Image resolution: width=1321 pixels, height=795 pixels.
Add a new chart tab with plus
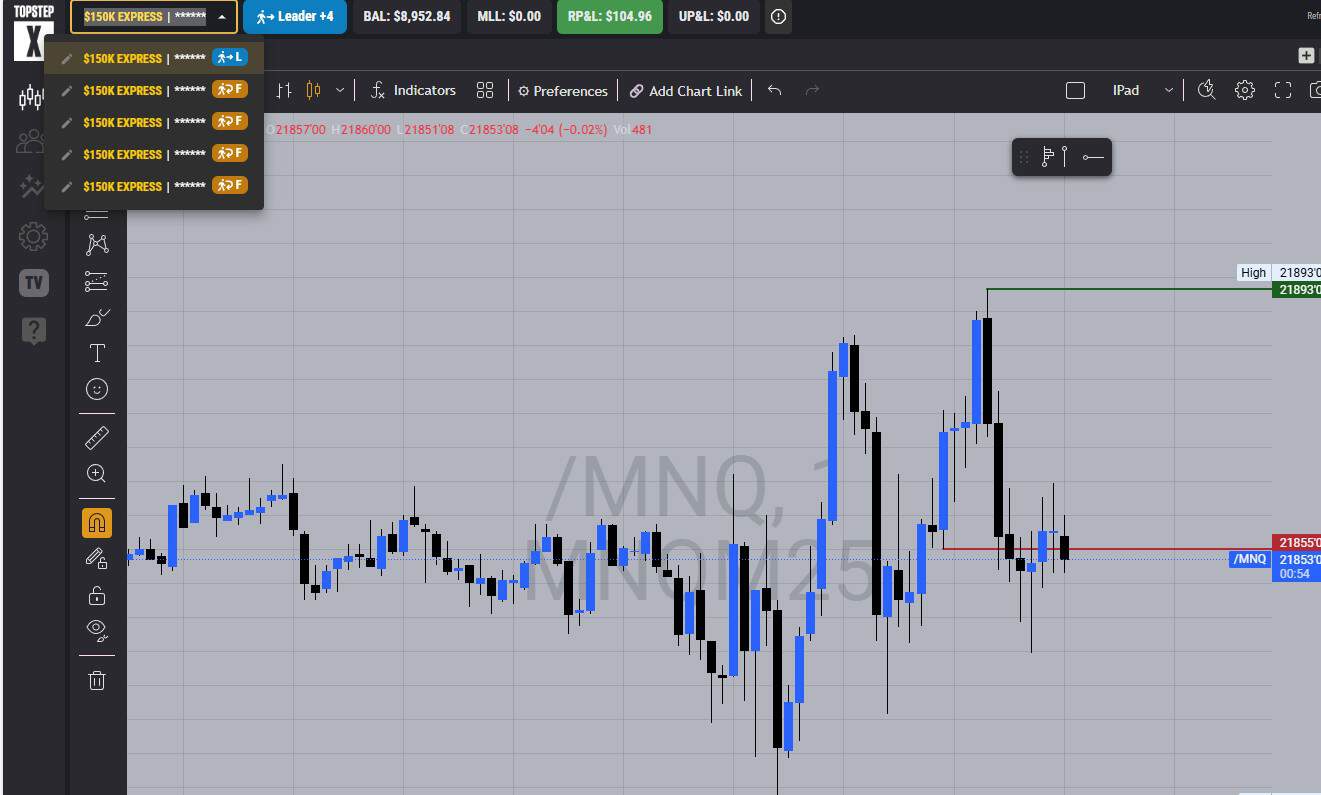(1306, 55)
